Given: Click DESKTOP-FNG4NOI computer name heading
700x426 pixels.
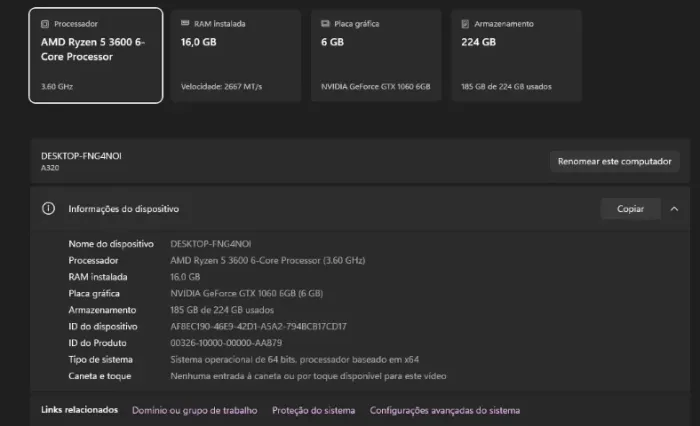Looking at the screenshot, I should [81, 156].
